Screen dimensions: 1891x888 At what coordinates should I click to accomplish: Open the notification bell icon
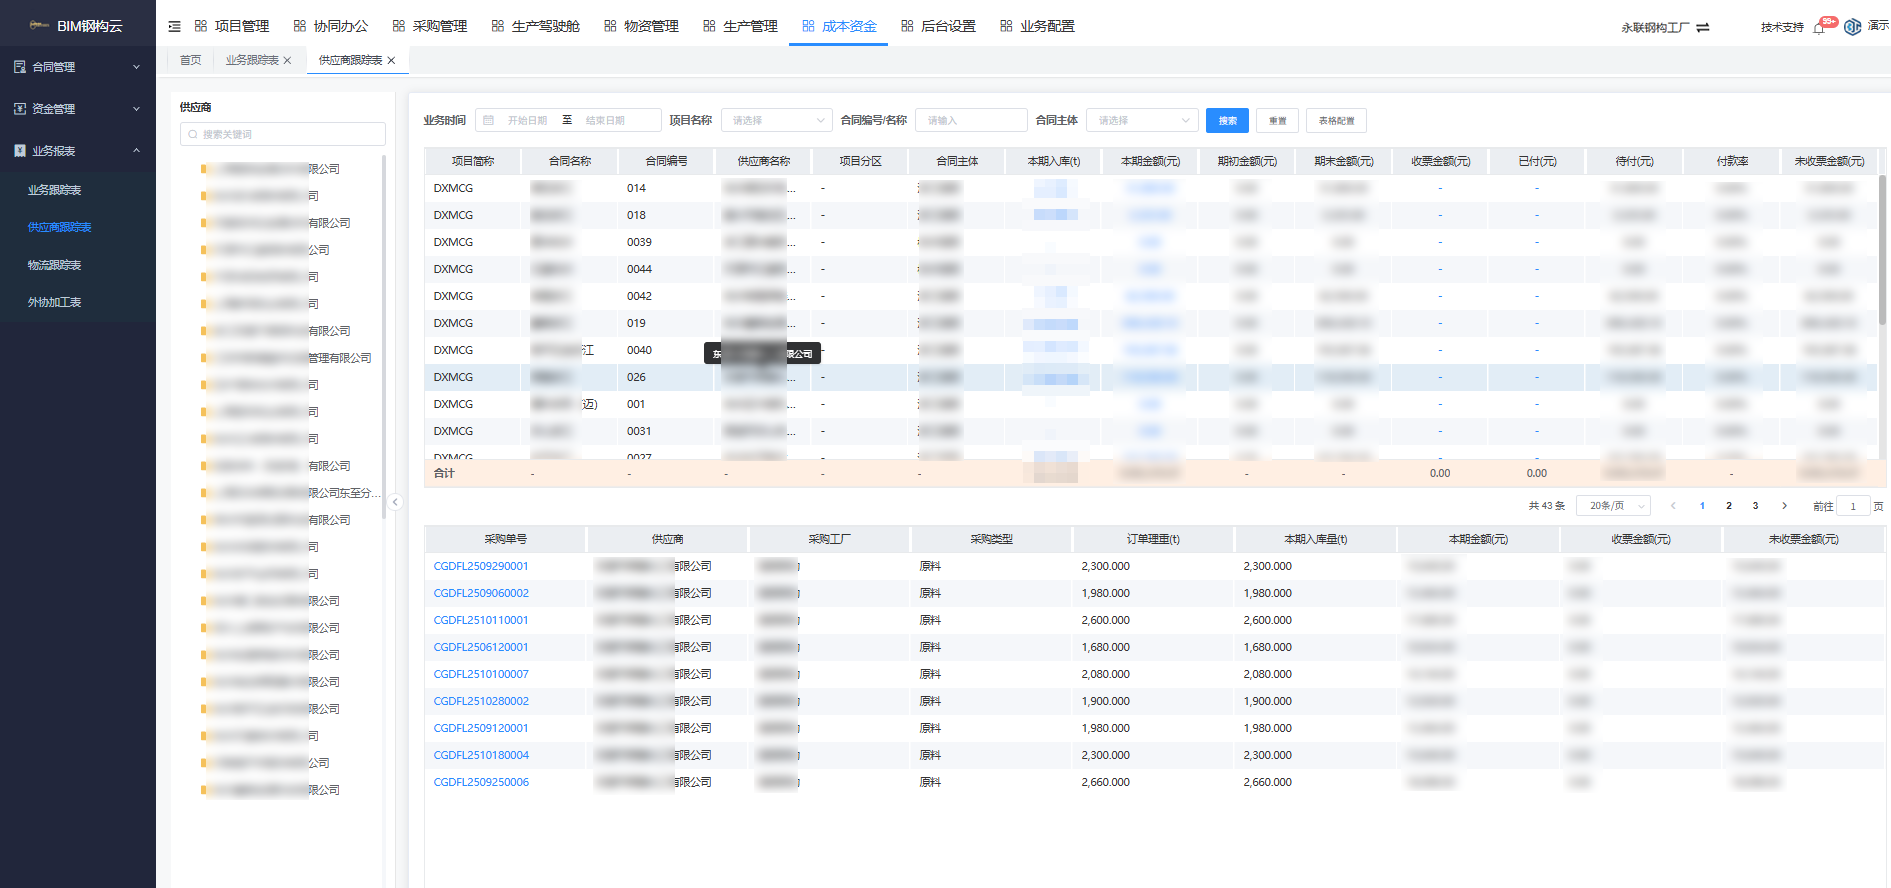pyautogui.click(x=1819, y=27)
